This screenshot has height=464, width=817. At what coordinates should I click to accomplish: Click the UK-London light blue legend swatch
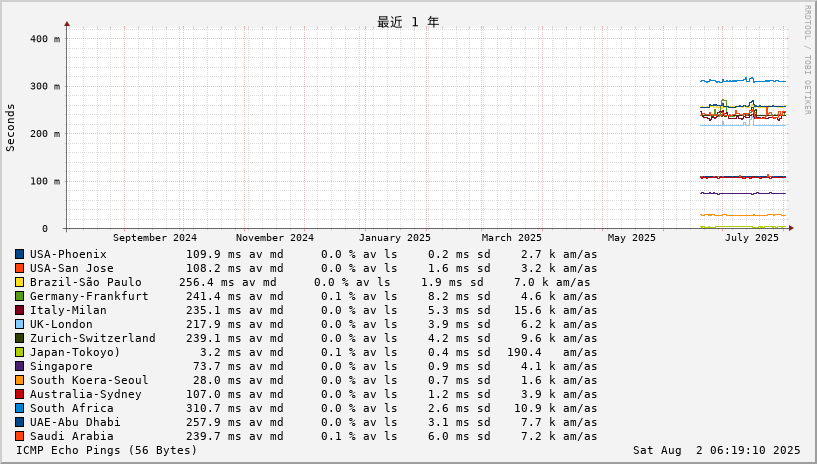19,324
